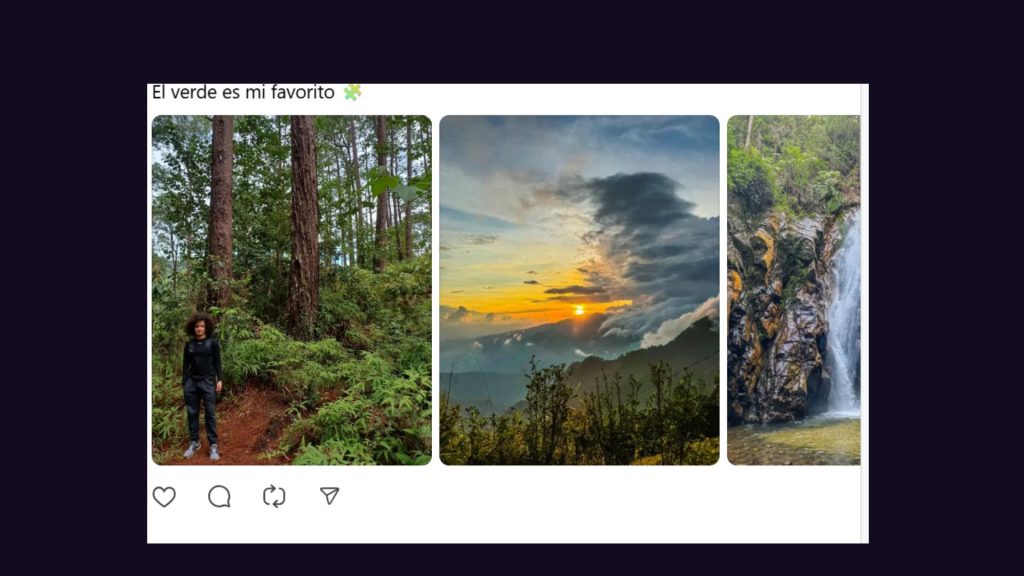The width and height of the screenshot is (1024, 576).
Task: Like the post with the heart icon
Action: [164, 496]
